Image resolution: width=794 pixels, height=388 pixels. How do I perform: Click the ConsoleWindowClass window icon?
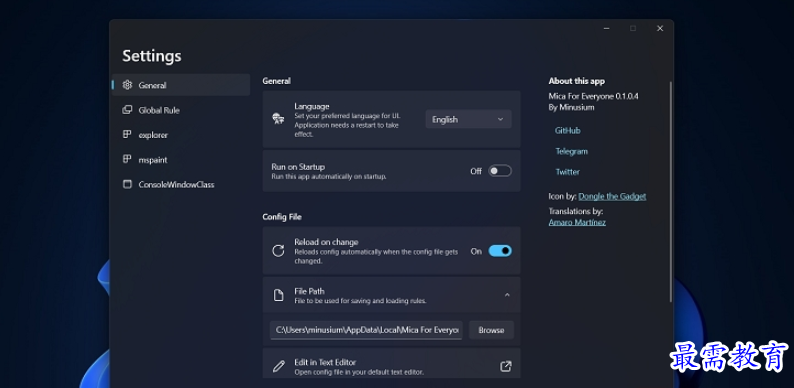(x=127, y=184)
